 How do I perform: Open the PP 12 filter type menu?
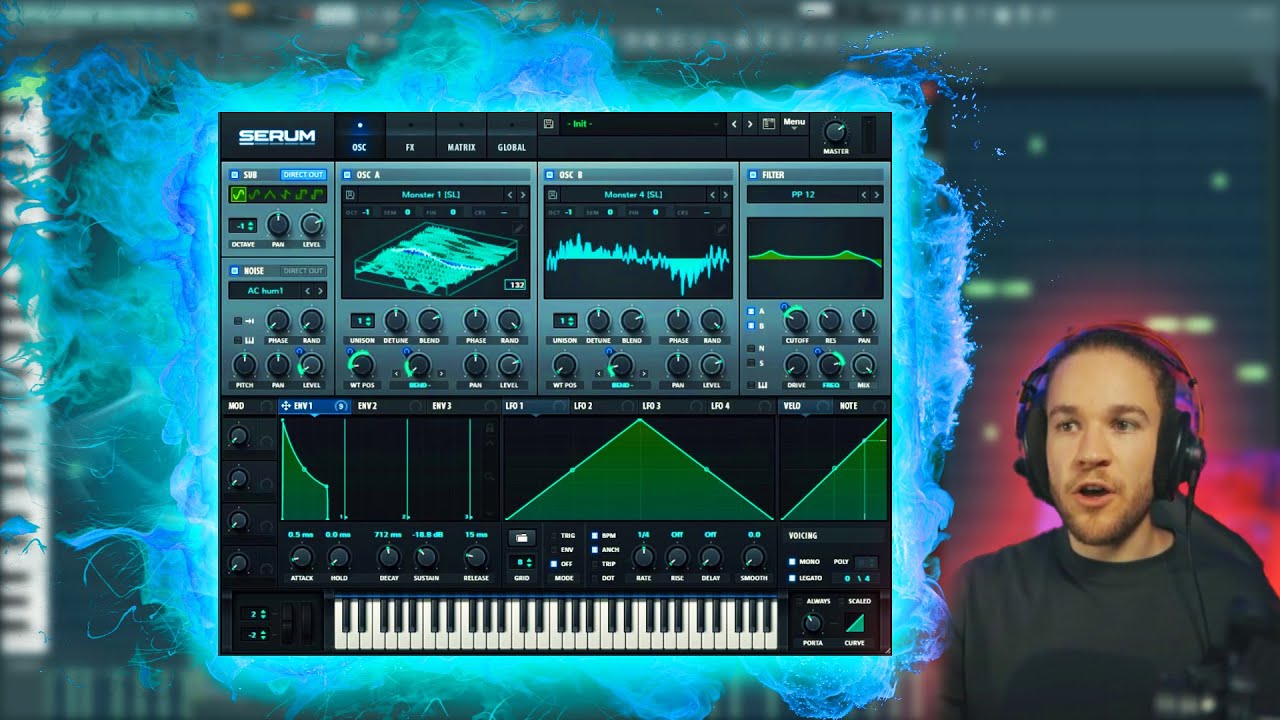pyautogui.click(x=803, y=195)
